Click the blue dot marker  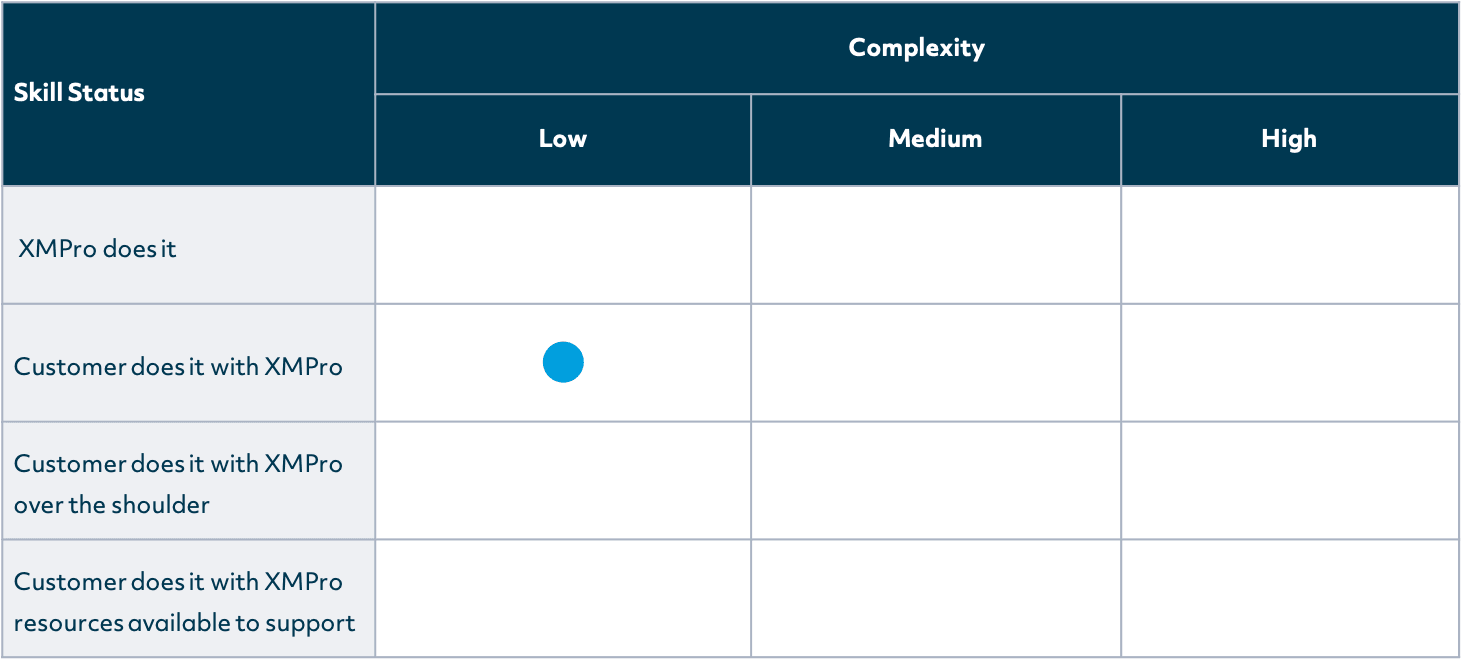(563, 362)
